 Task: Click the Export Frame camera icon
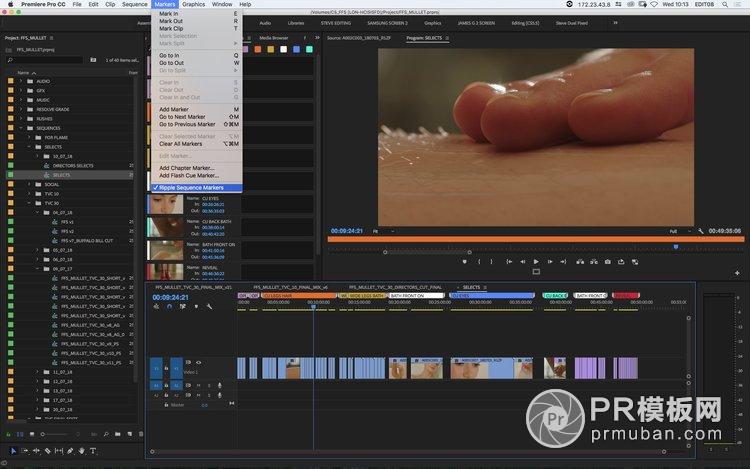pyautogui.click(x=607, y=261)
